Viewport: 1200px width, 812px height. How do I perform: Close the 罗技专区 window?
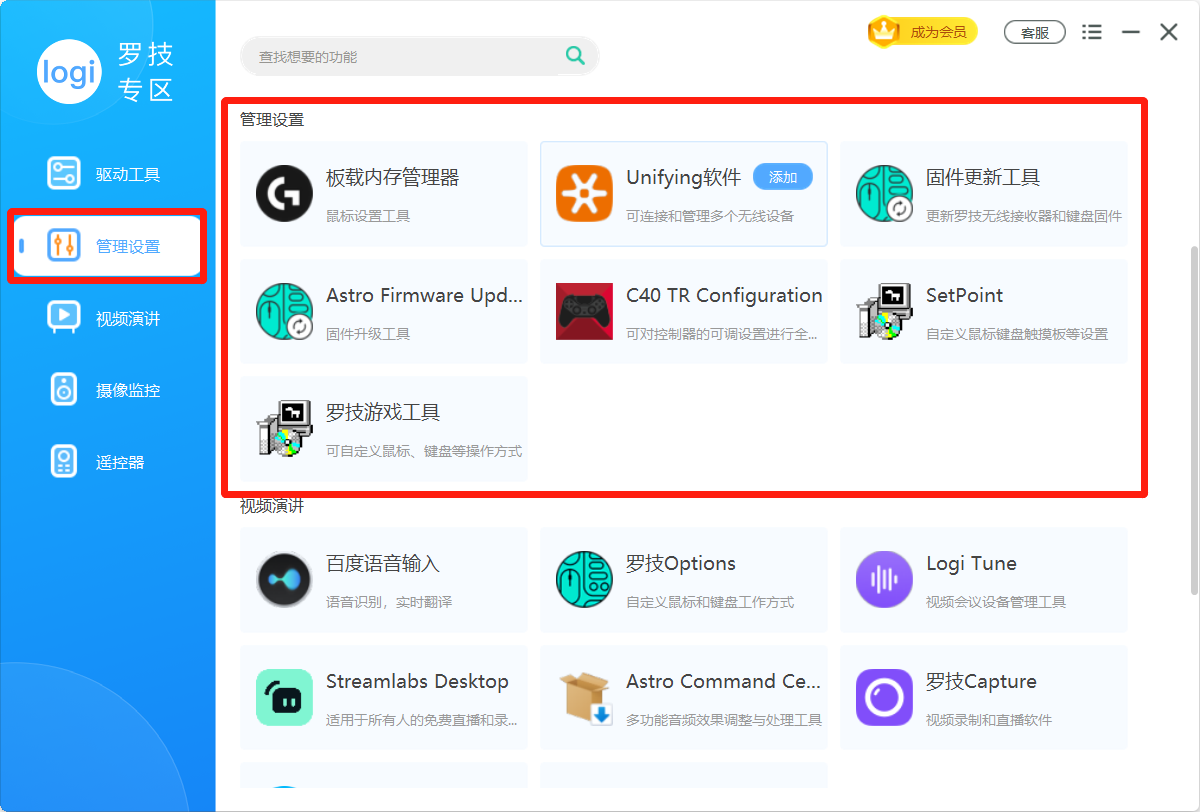(x=1168, y=32)
